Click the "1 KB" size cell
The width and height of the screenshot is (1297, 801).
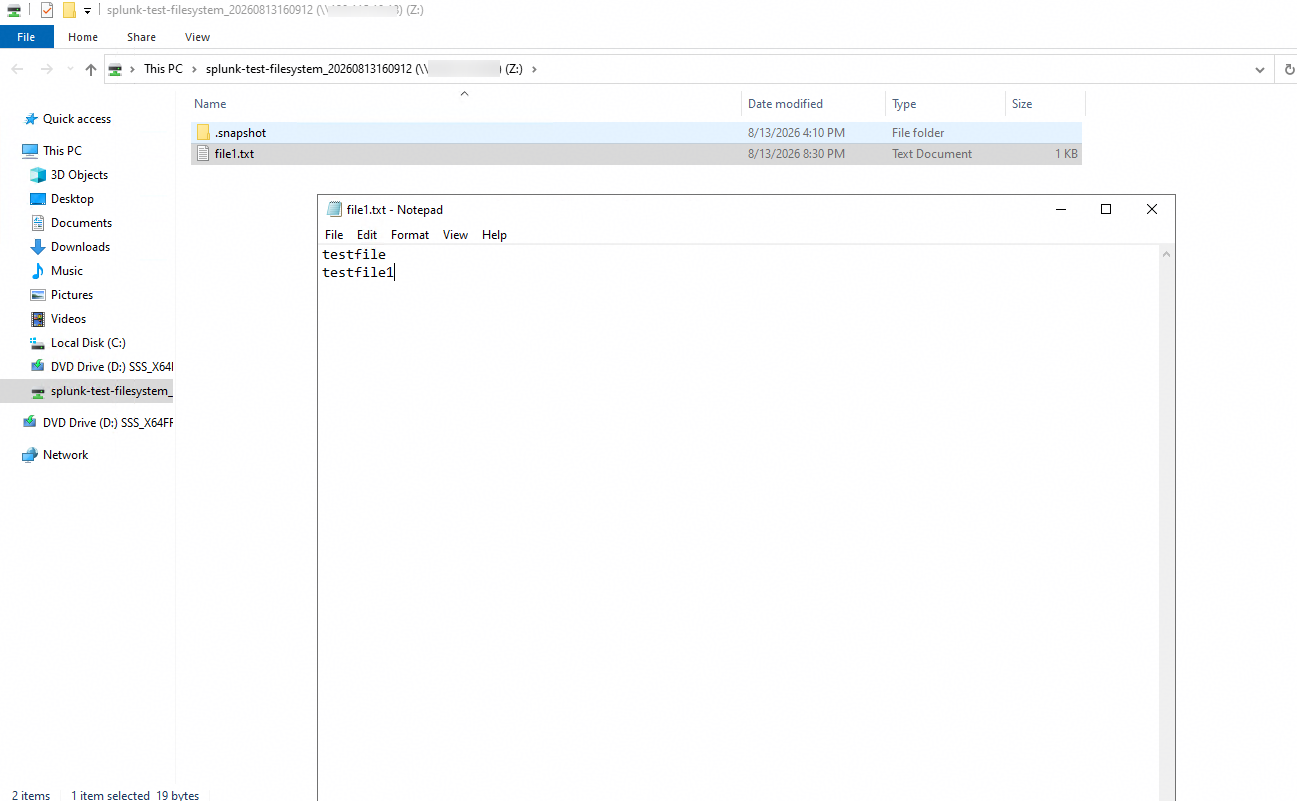point(1066,154)
